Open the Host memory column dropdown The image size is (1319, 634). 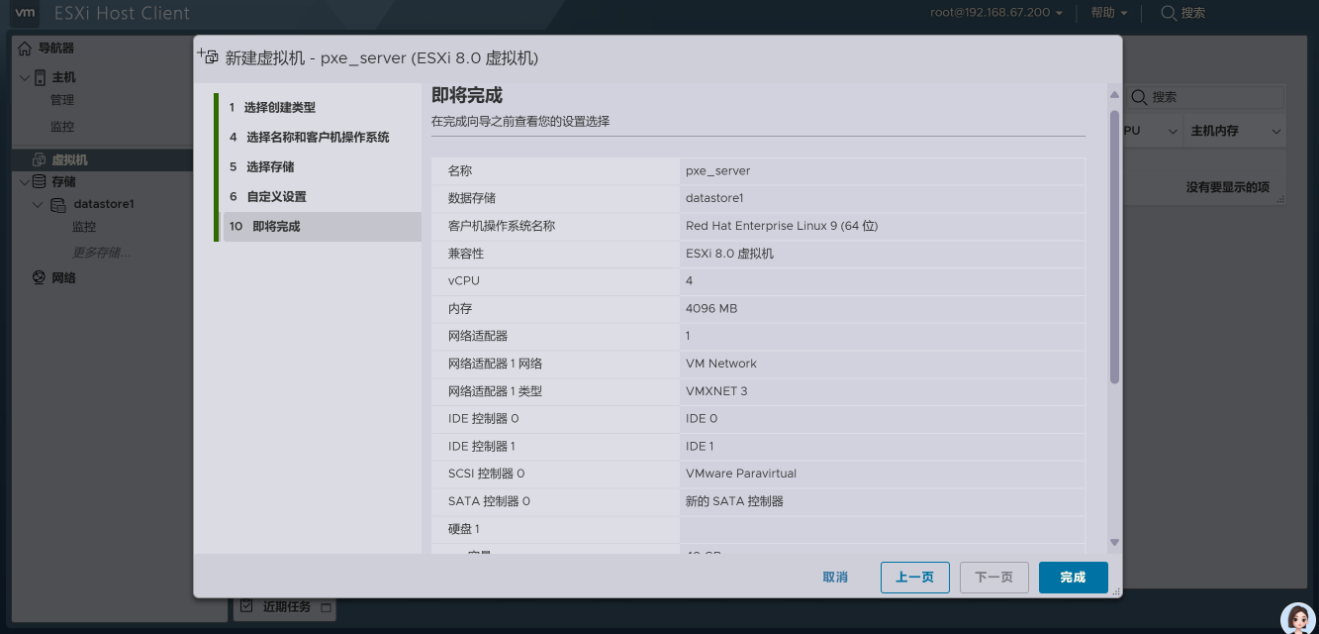point(1277,131)
